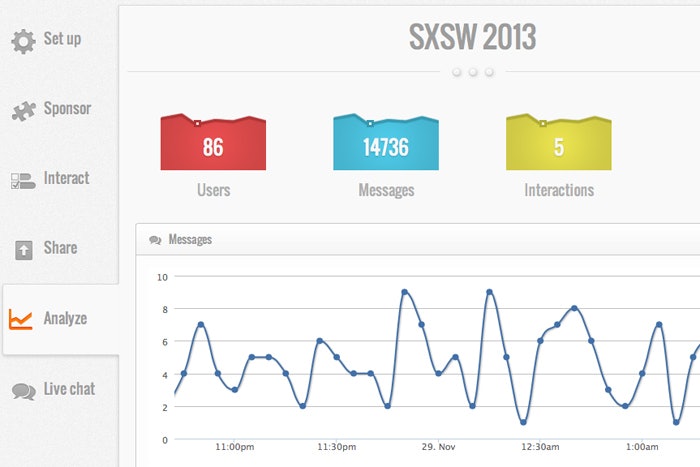
Task: Click the SXSW 2013 title
Action: [x=472, y=37]
